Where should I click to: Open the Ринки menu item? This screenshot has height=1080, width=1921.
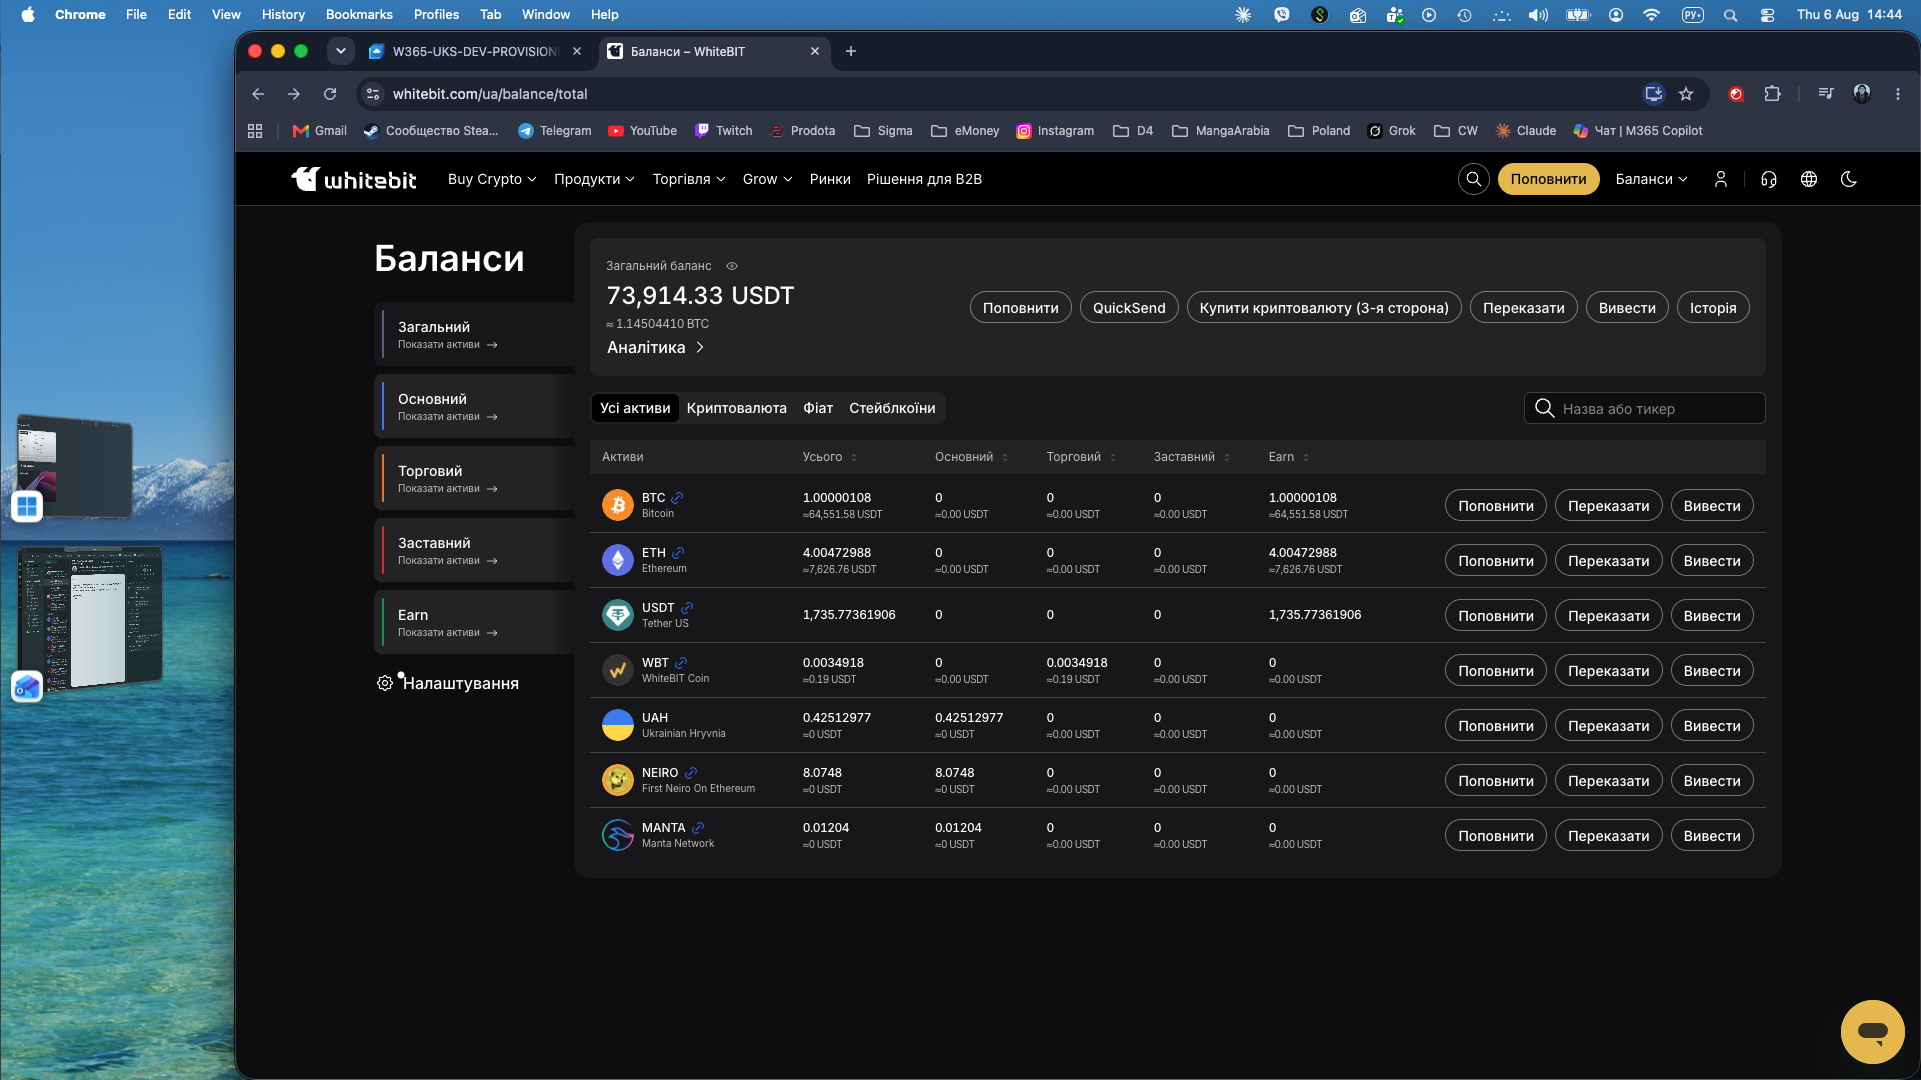830,179
